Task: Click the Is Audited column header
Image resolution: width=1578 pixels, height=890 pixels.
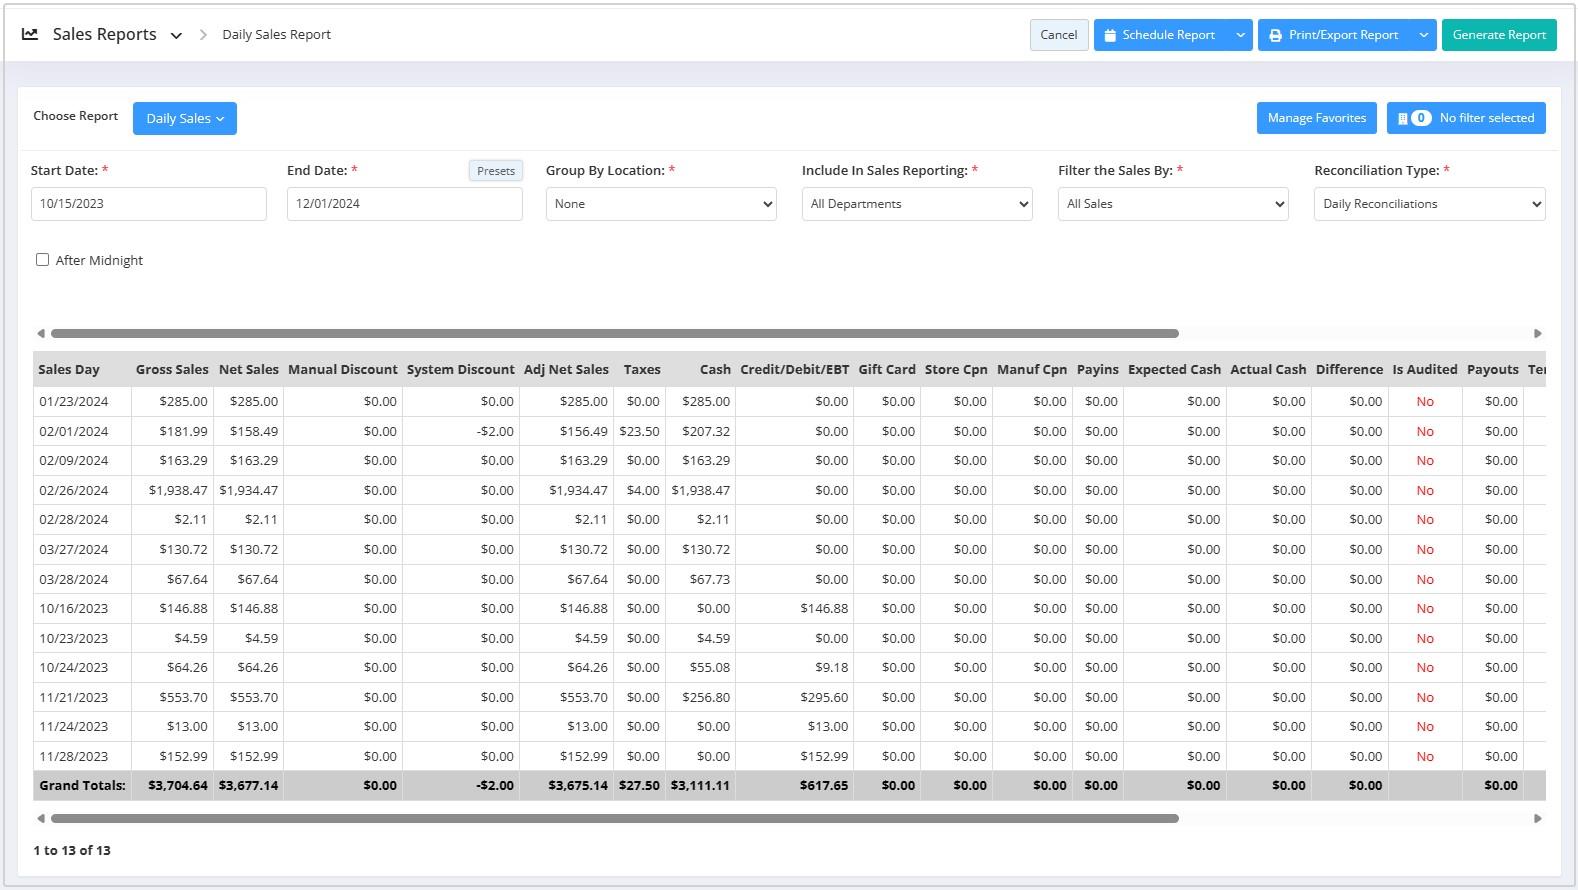Action: click(x=1425, y=369)
